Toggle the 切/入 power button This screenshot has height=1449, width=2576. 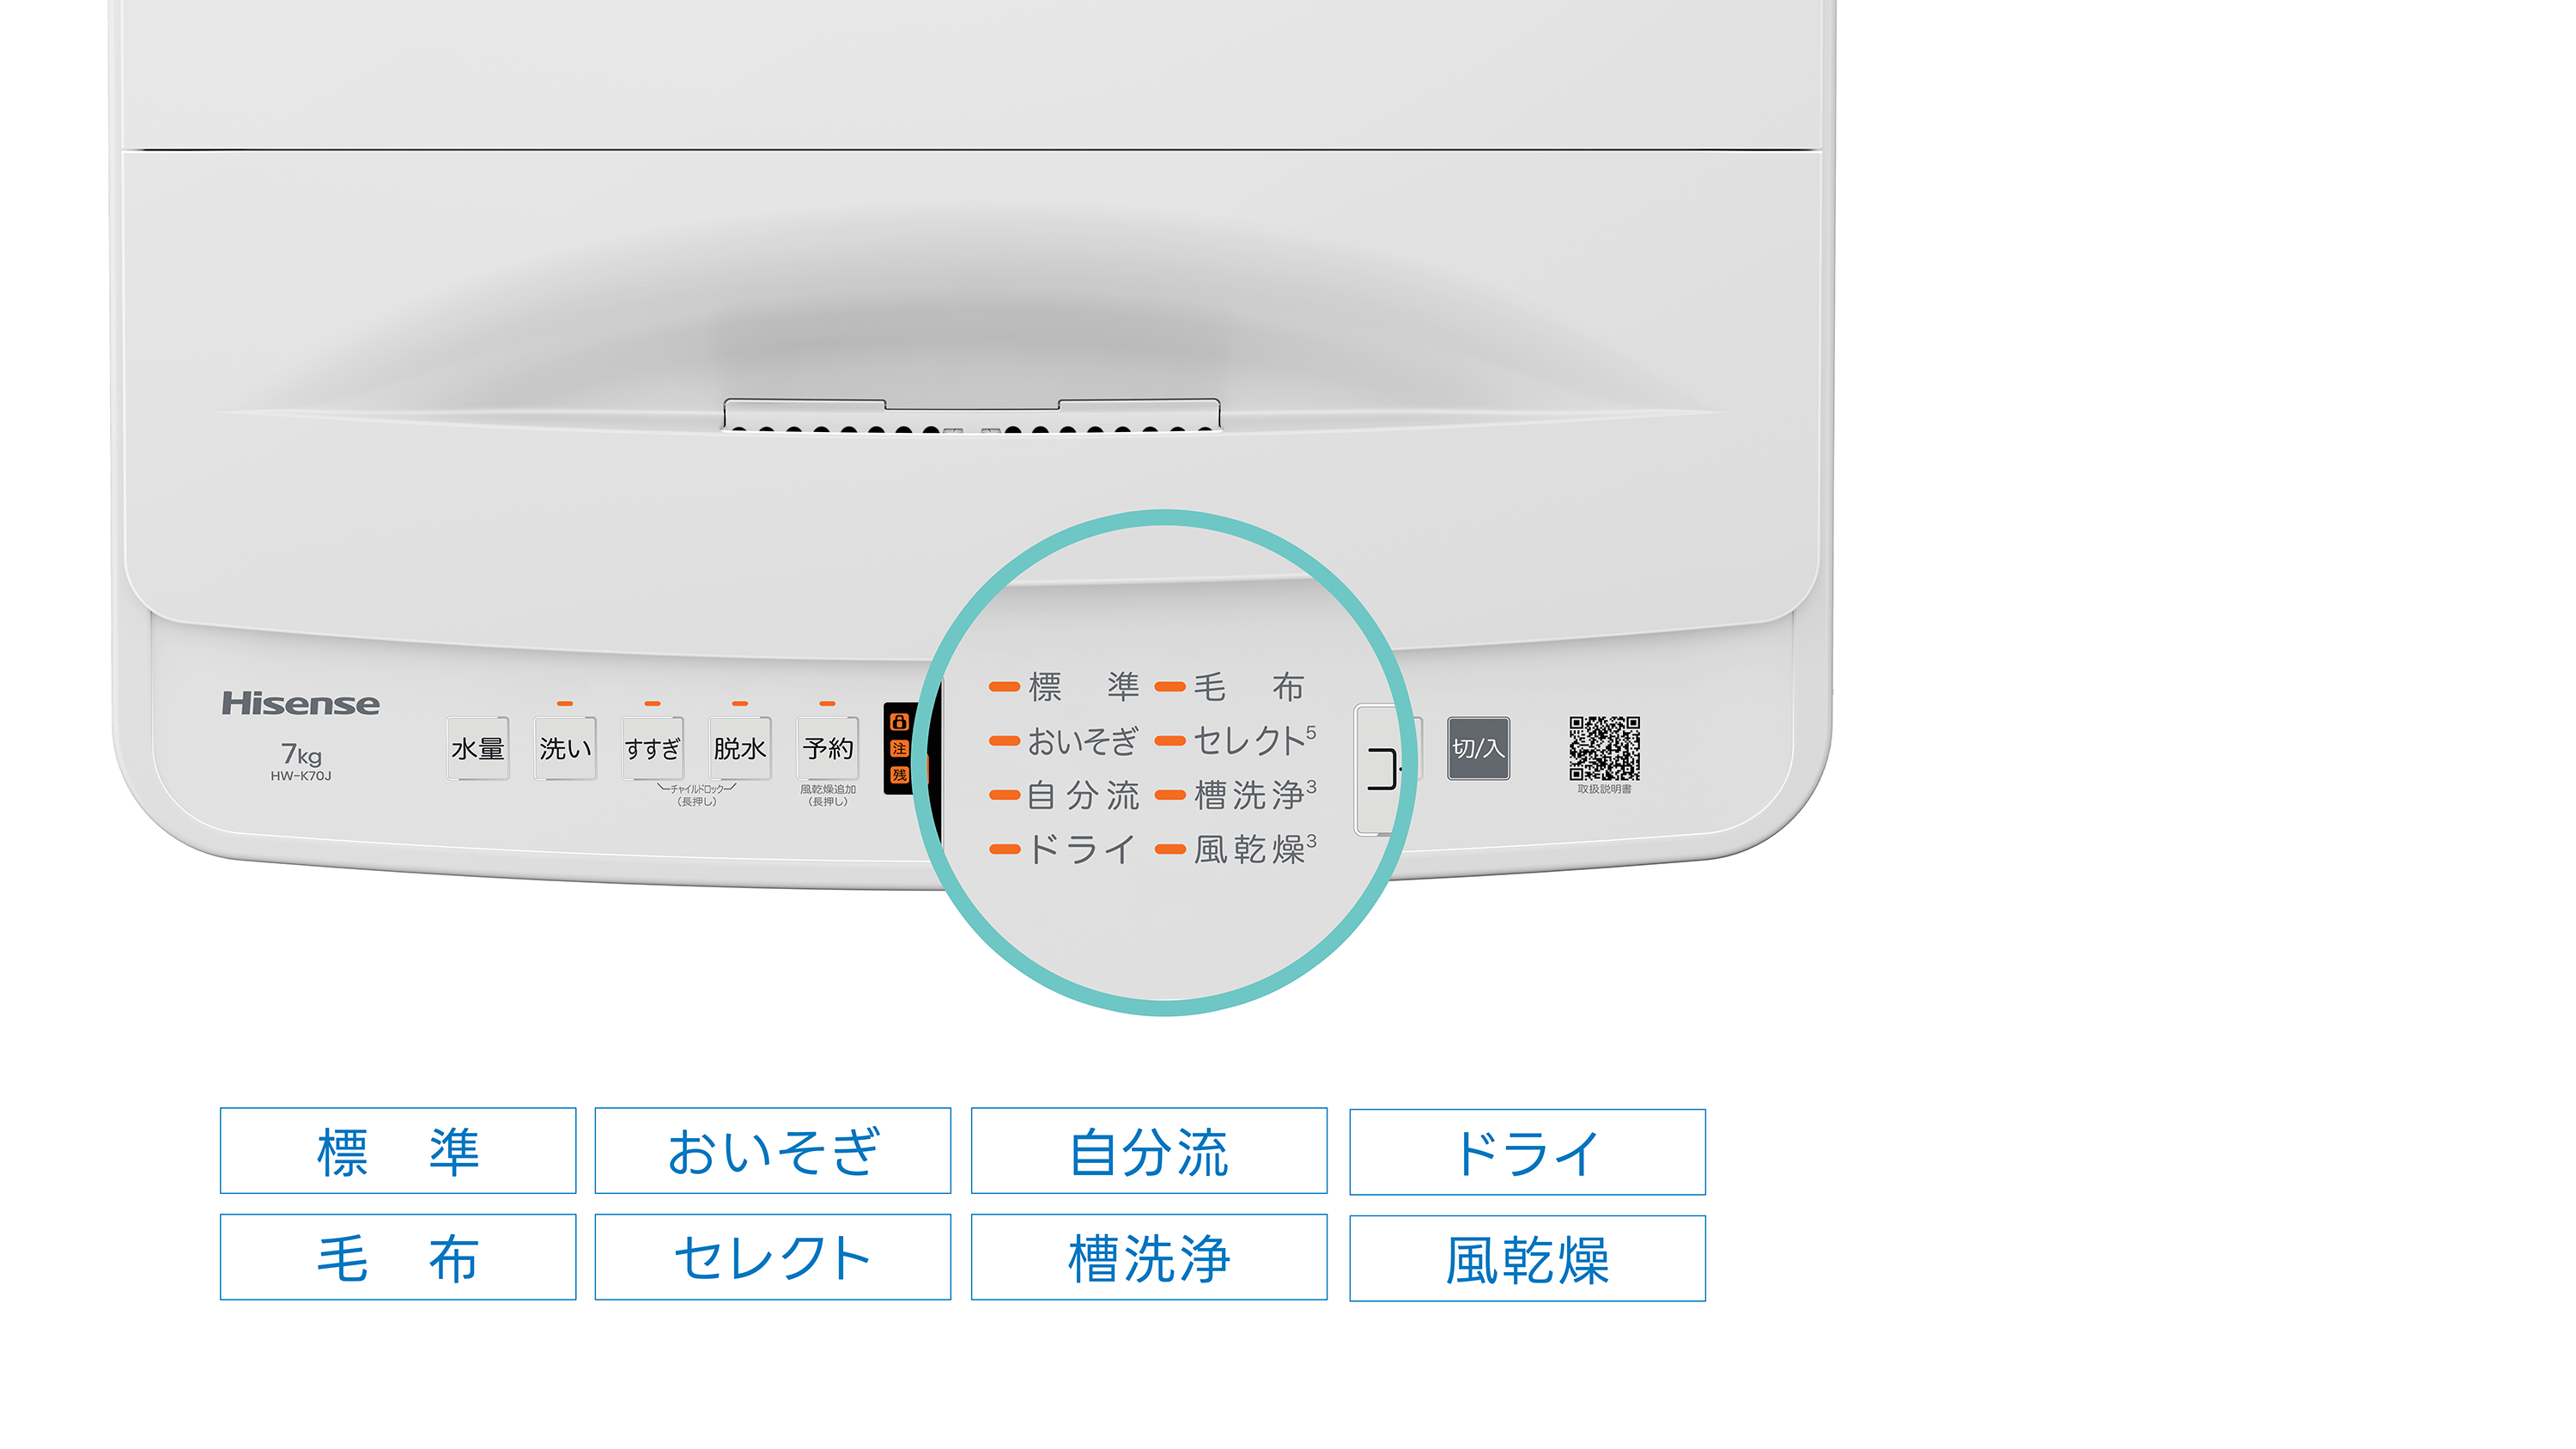point(1478,748)
